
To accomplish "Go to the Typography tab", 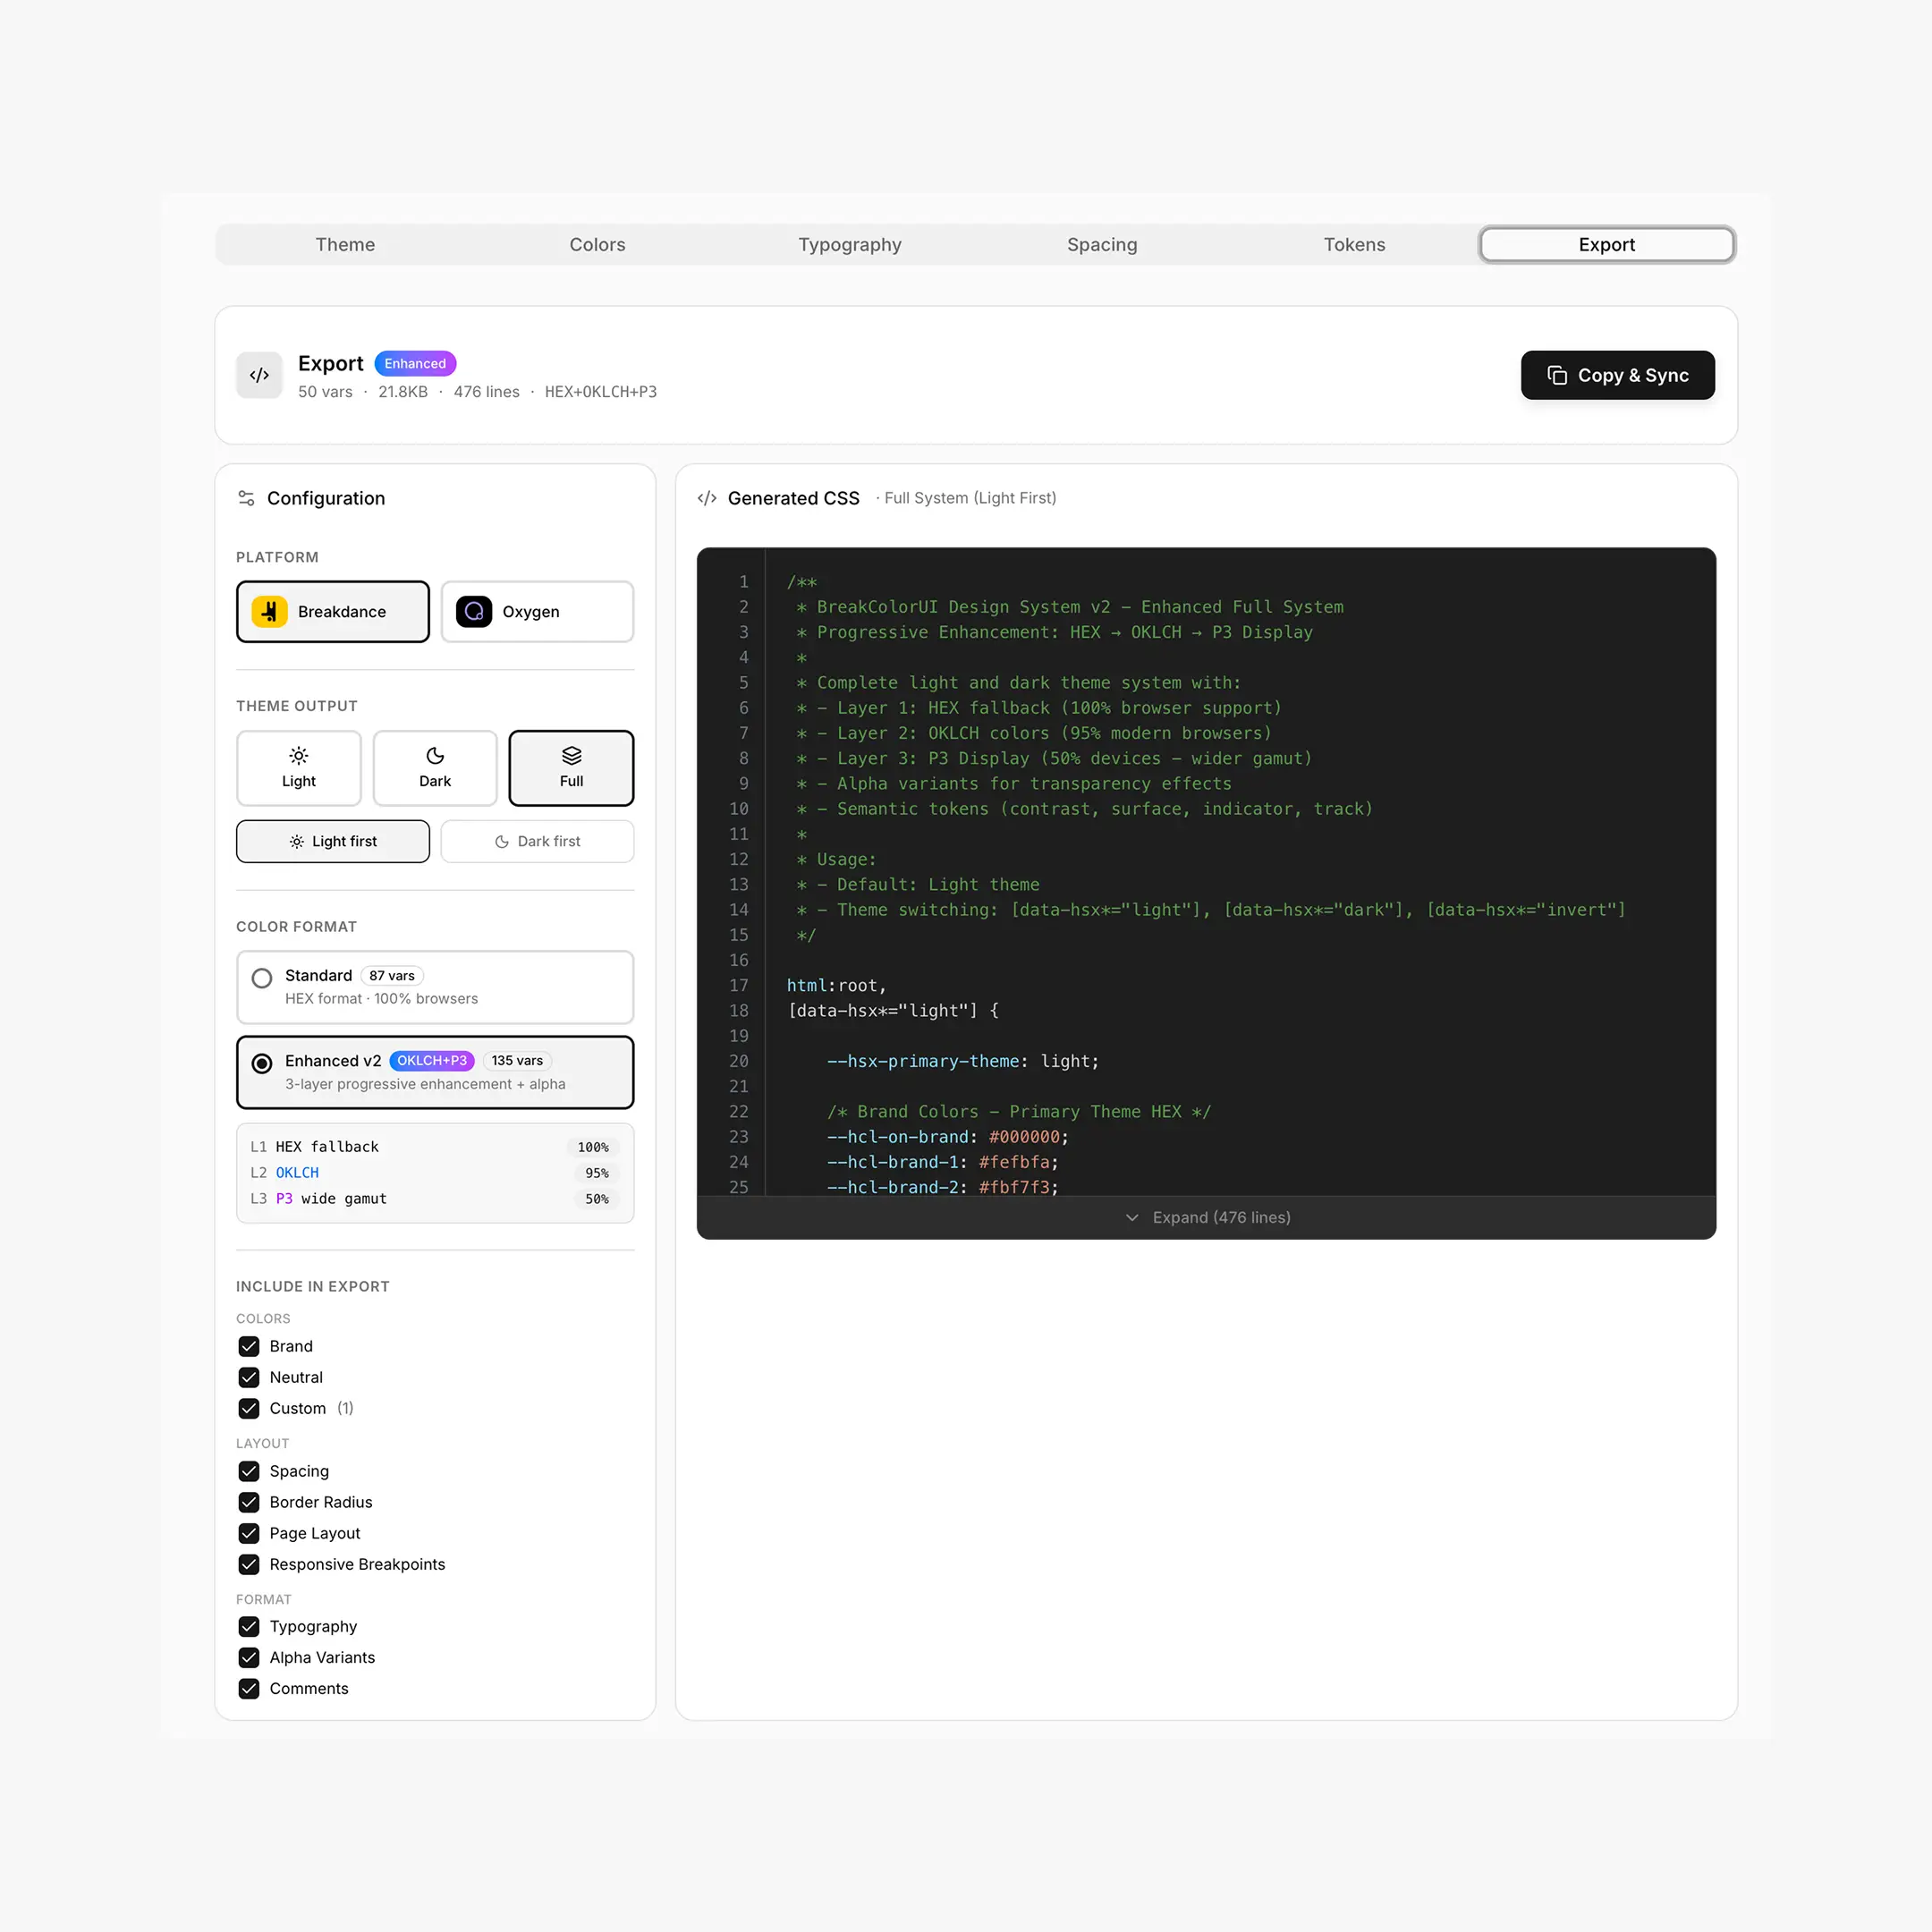I will [x=850, y=245].
